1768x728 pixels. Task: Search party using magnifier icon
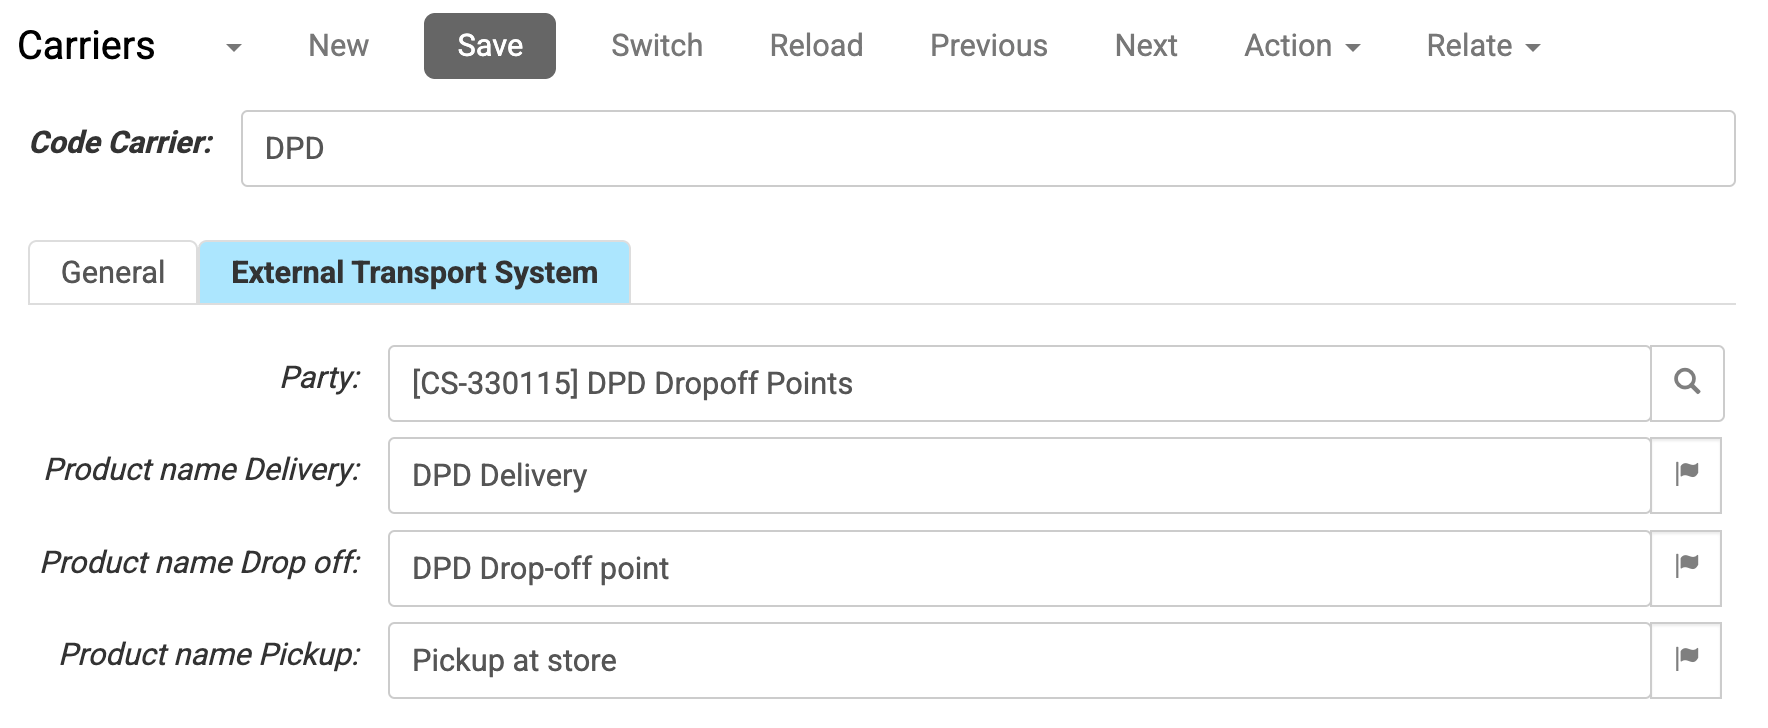1687,383
